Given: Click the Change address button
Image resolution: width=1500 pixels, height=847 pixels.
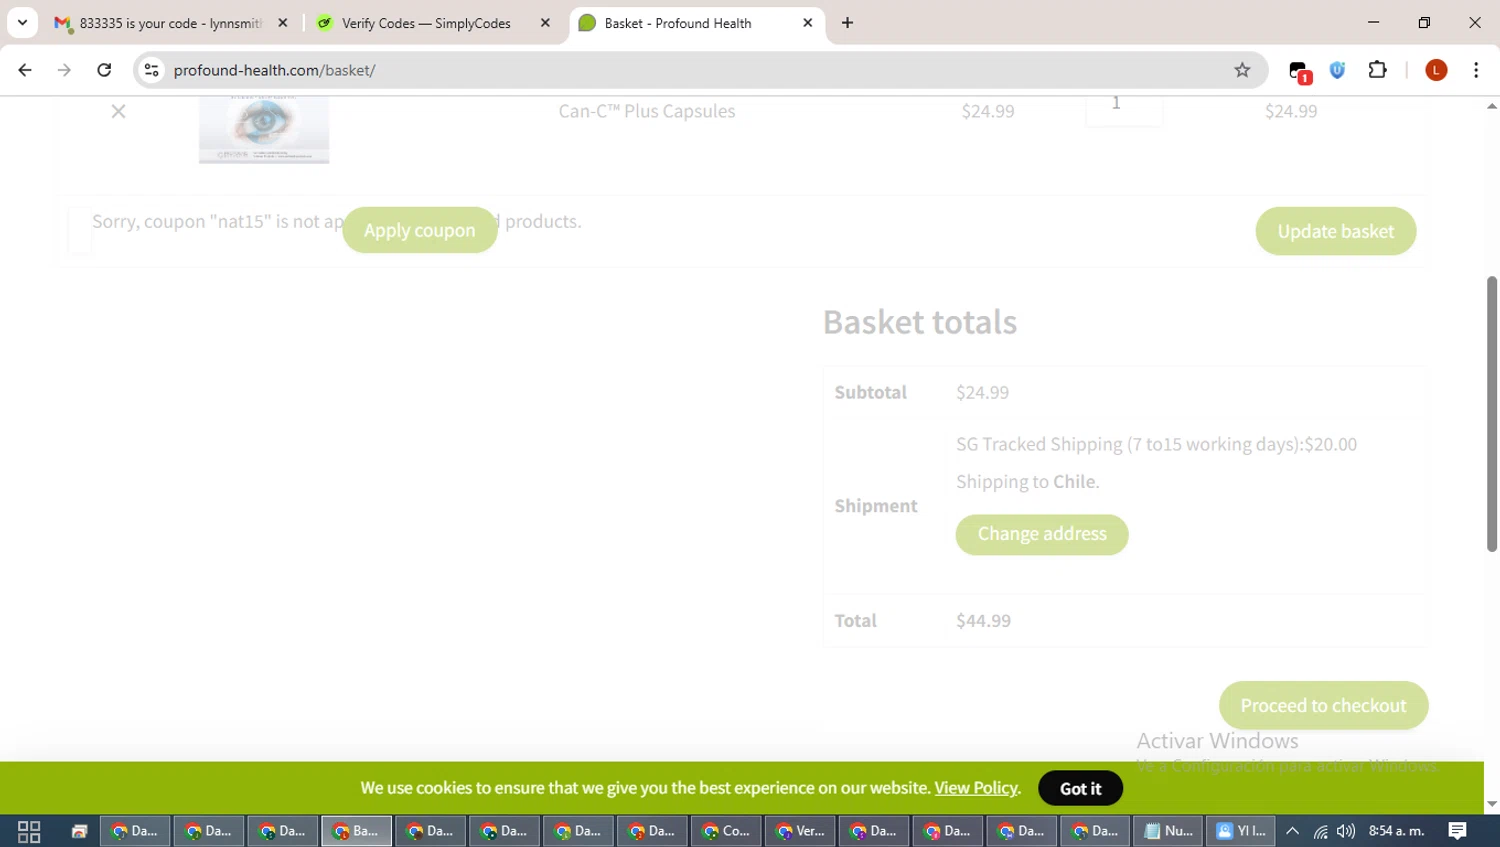Looking at the screenshot, I should (1042, 534).
